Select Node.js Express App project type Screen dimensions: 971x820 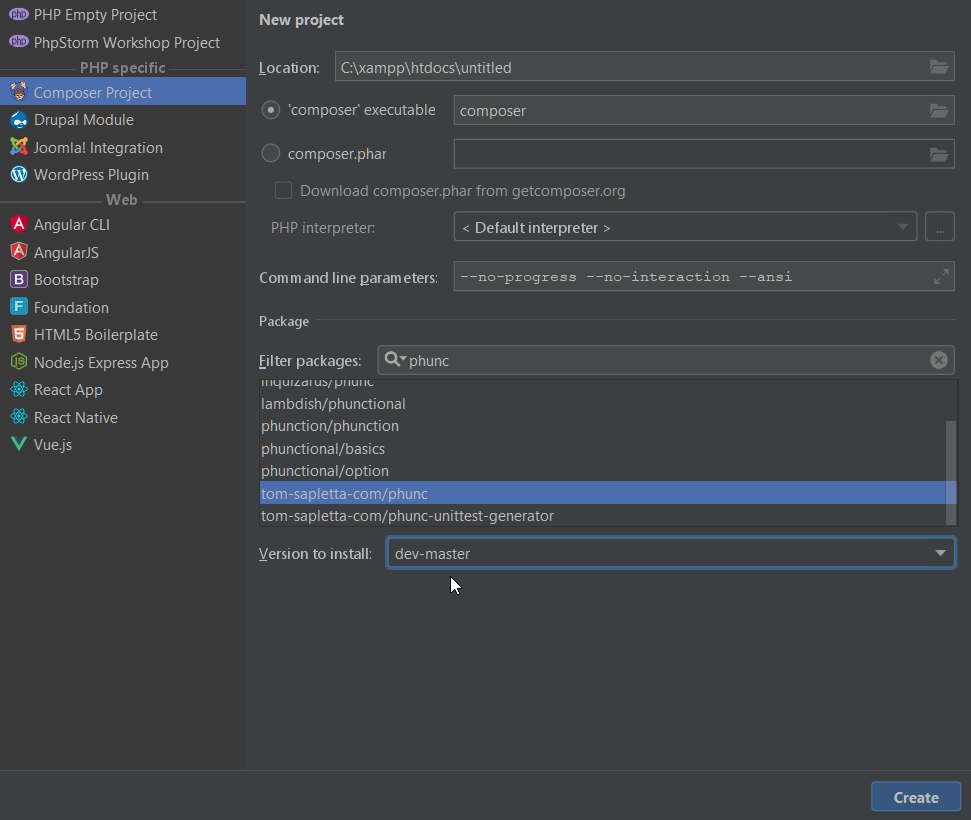123,362
